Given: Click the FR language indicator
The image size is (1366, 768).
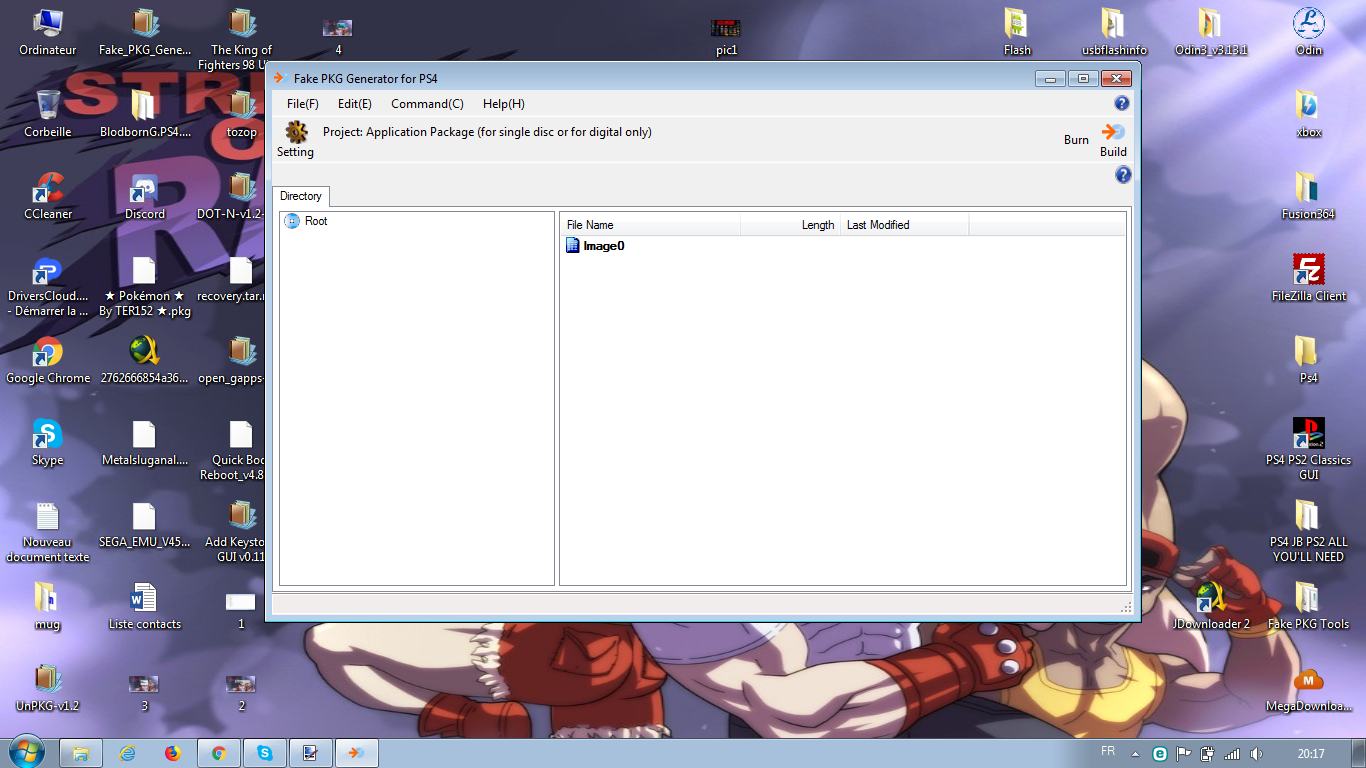Looking at the screenshot, I should pyautogui.click(x=1108, y=751).
